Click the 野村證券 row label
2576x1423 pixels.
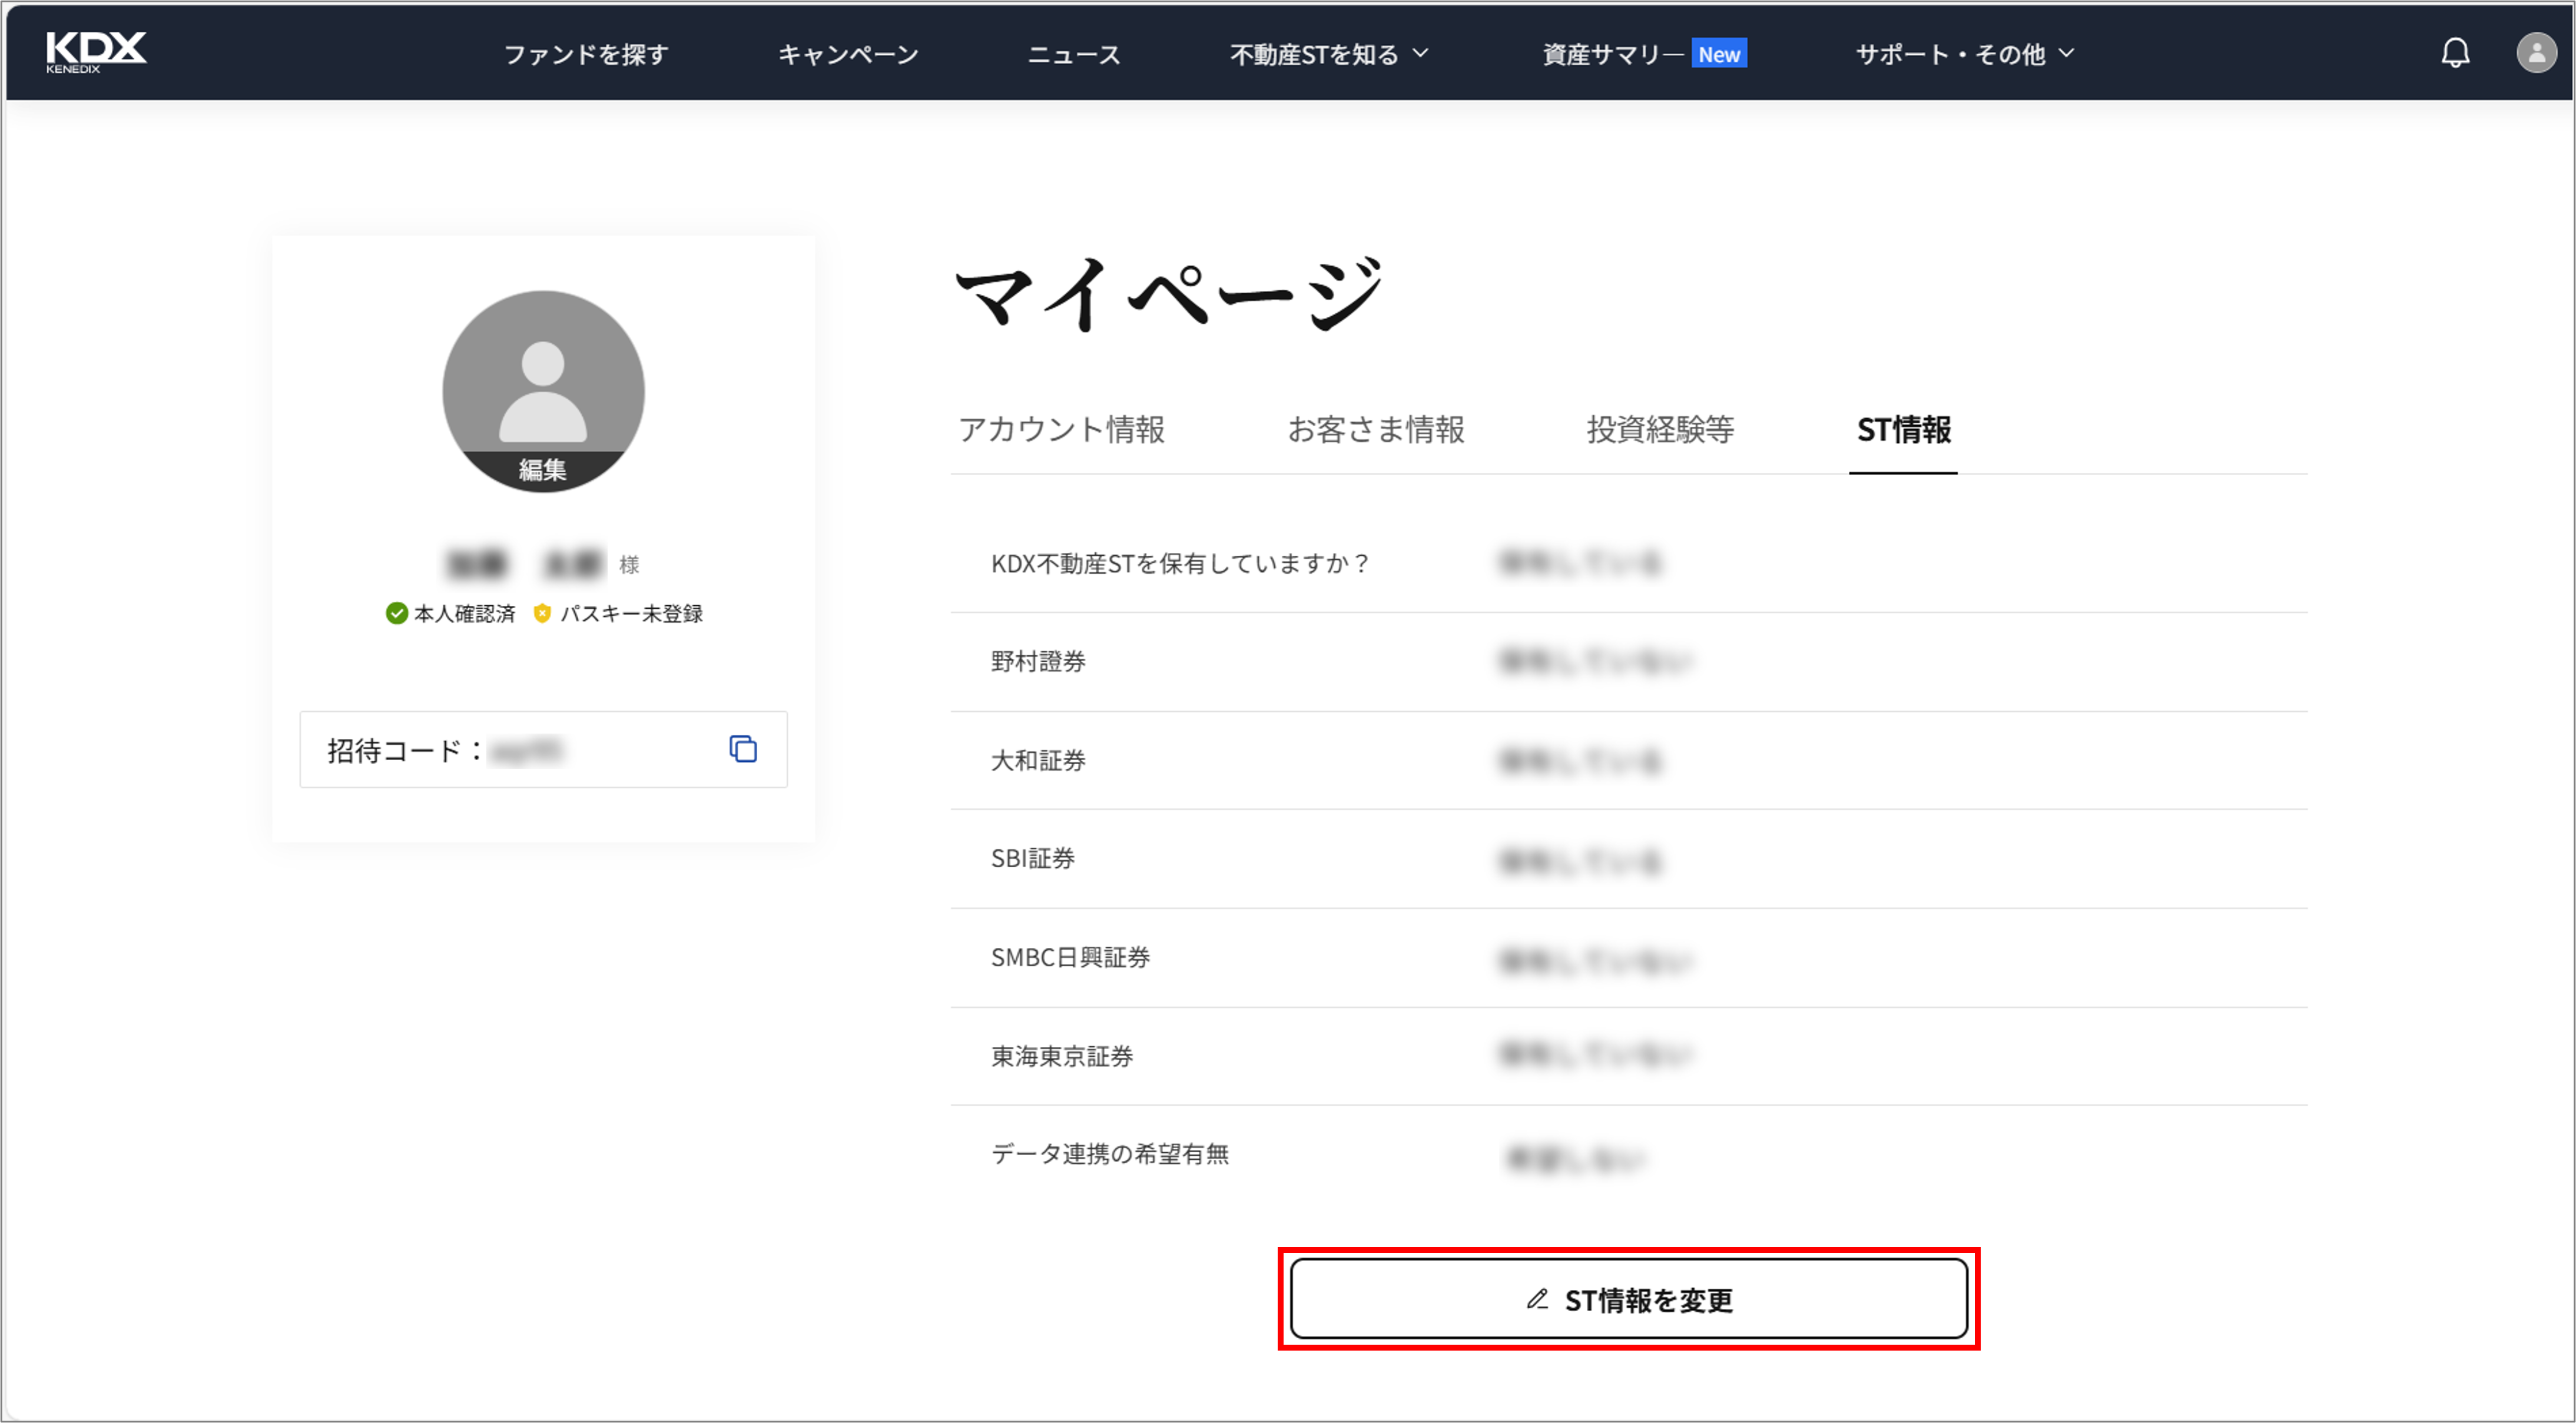click(x=1038, y=662)
